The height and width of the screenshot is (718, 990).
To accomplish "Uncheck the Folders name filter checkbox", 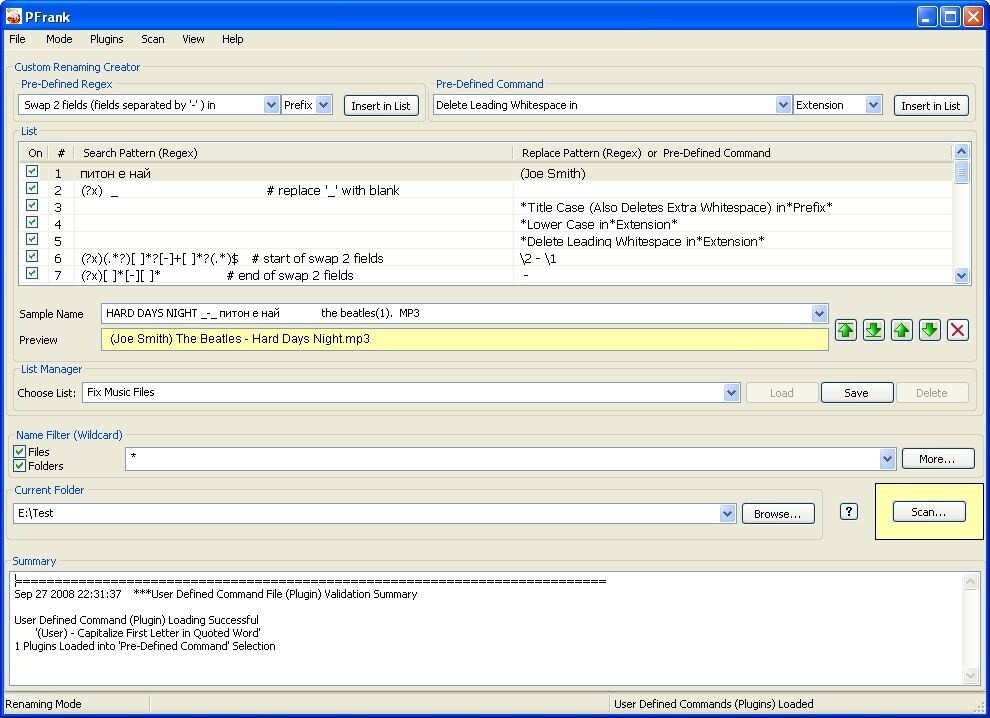I will pyautogui.click(x=20, y=466).
